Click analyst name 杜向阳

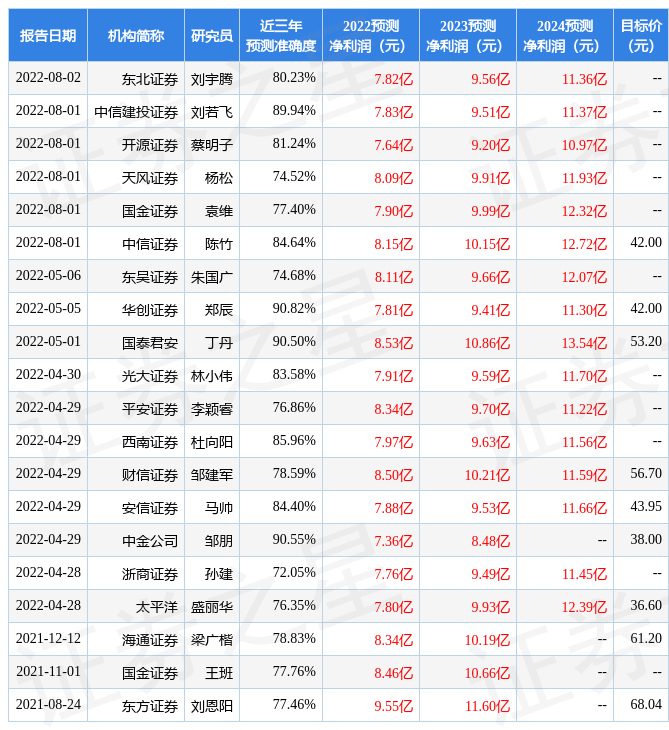[211, 443]
